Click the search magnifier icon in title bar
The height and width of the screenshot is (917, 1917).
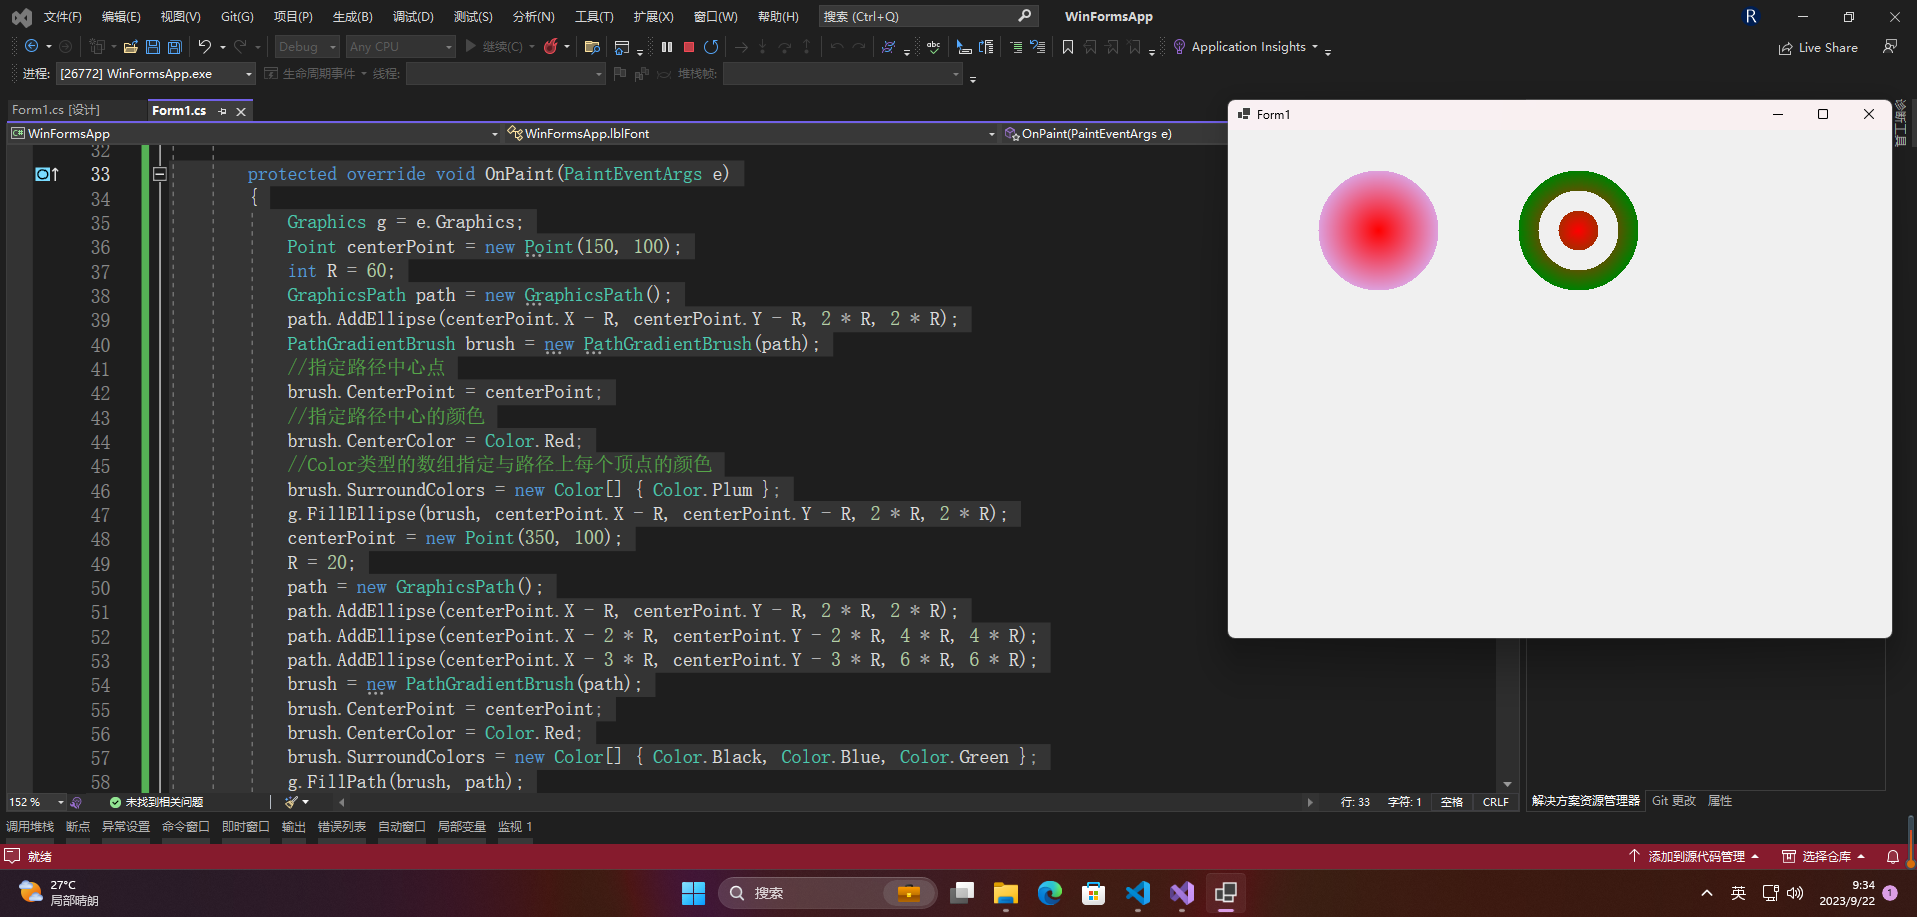point(1024,16)
